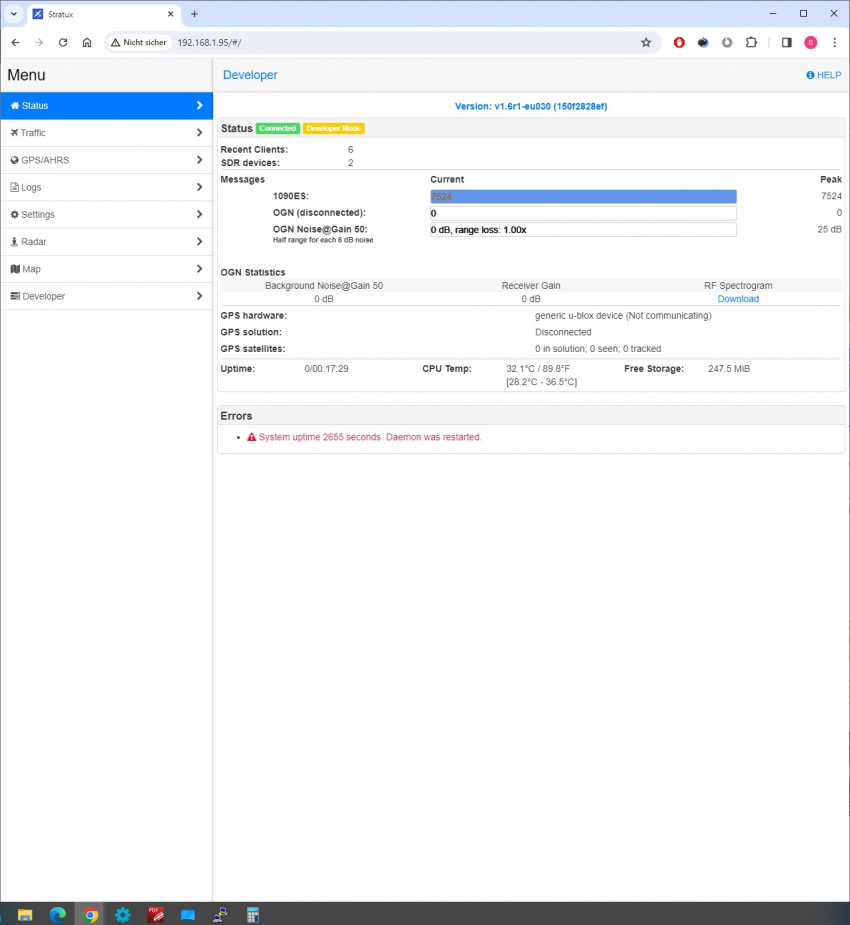Click the GPS solution Disconnected text

coord(563,332)
